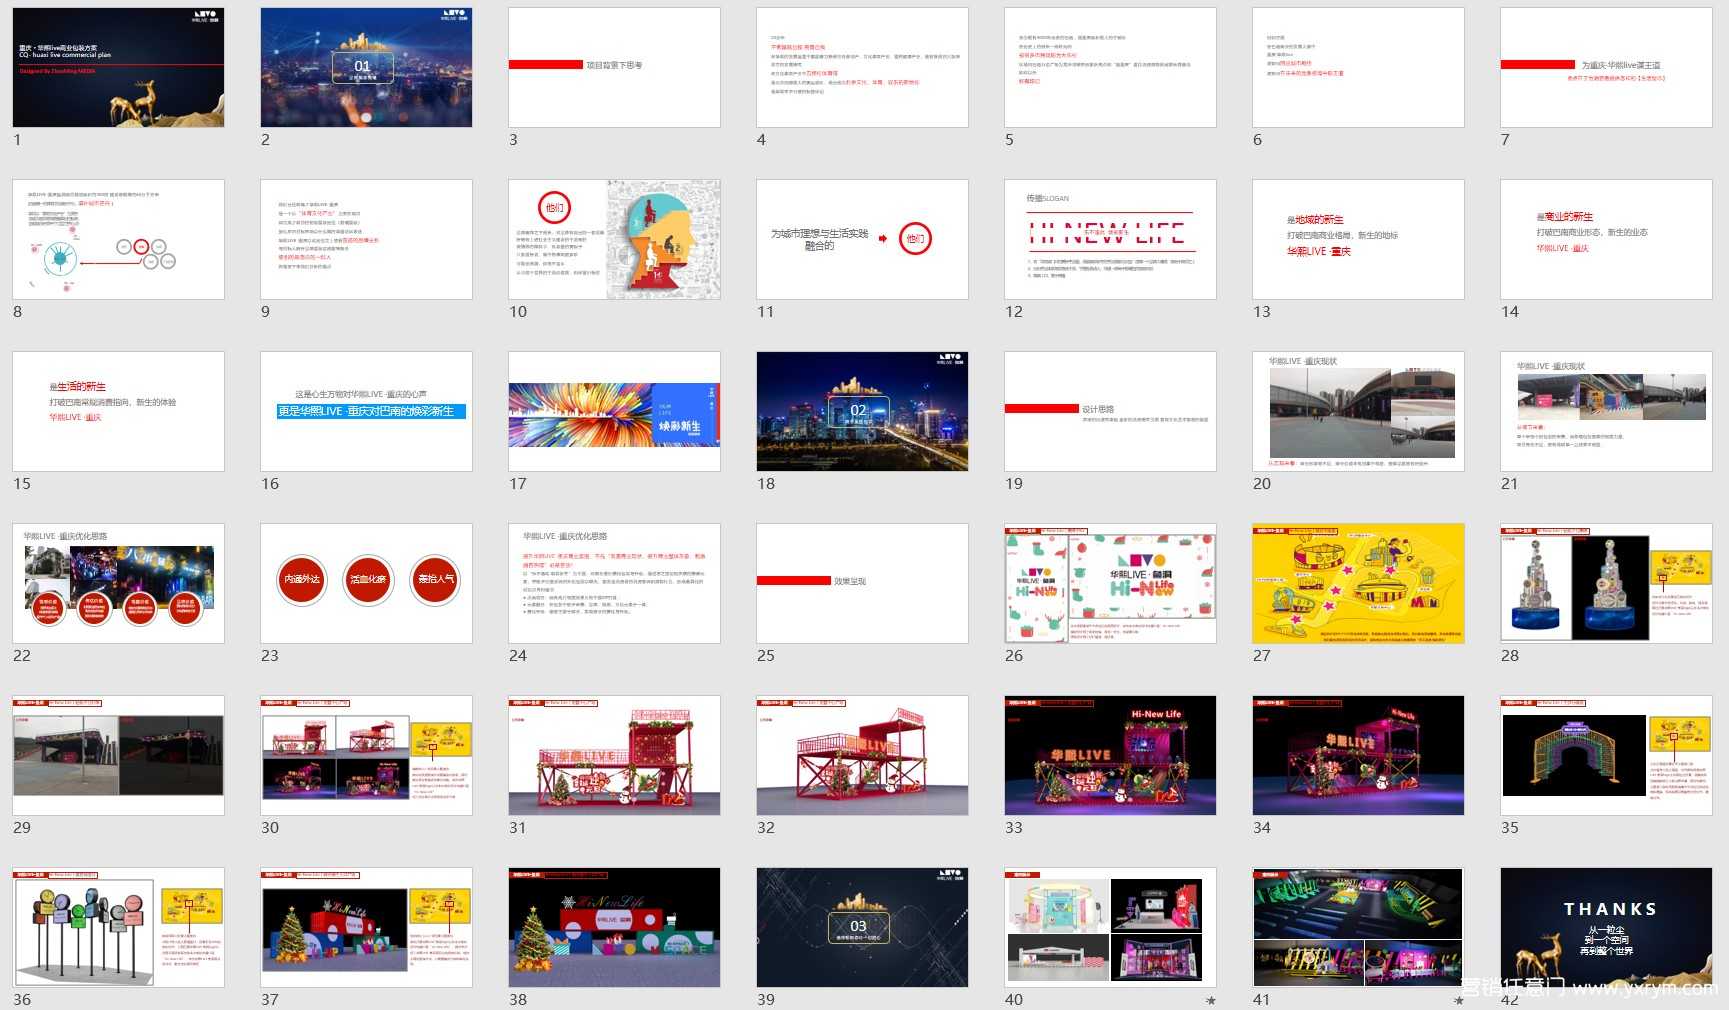Select slide 30 with four stage renders
1729x1010 pixels.
click(366, 755)
